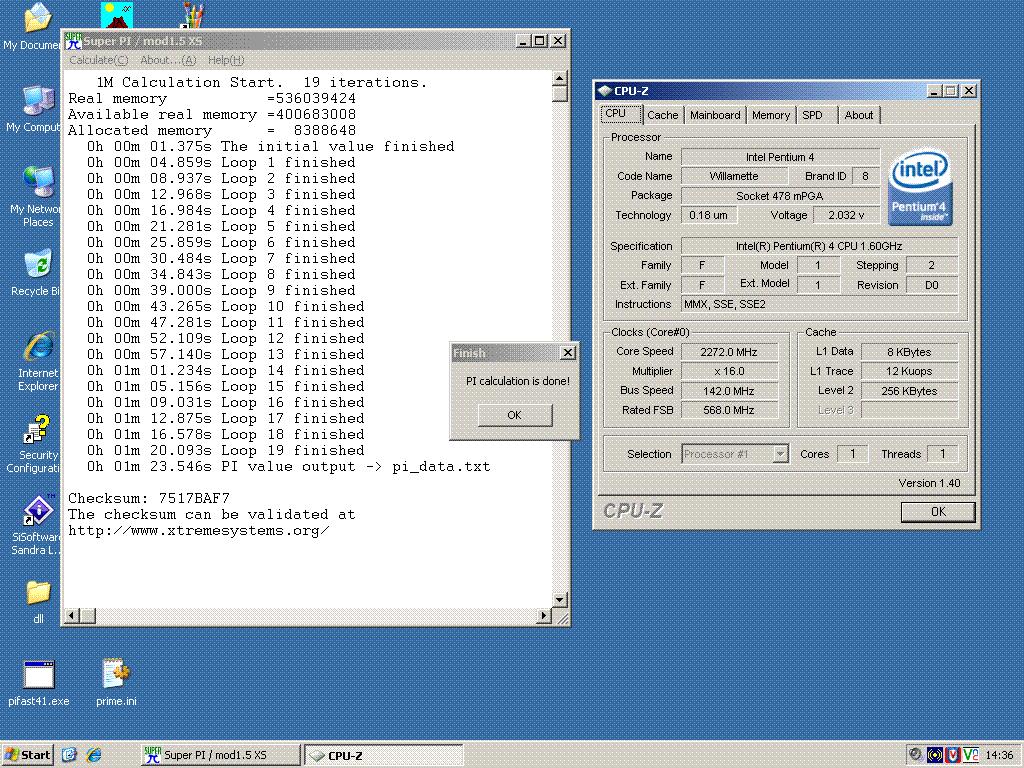Activate CPU-Z taskbar button
Viewport: 1024px width, 768px height.
point(385,755)
